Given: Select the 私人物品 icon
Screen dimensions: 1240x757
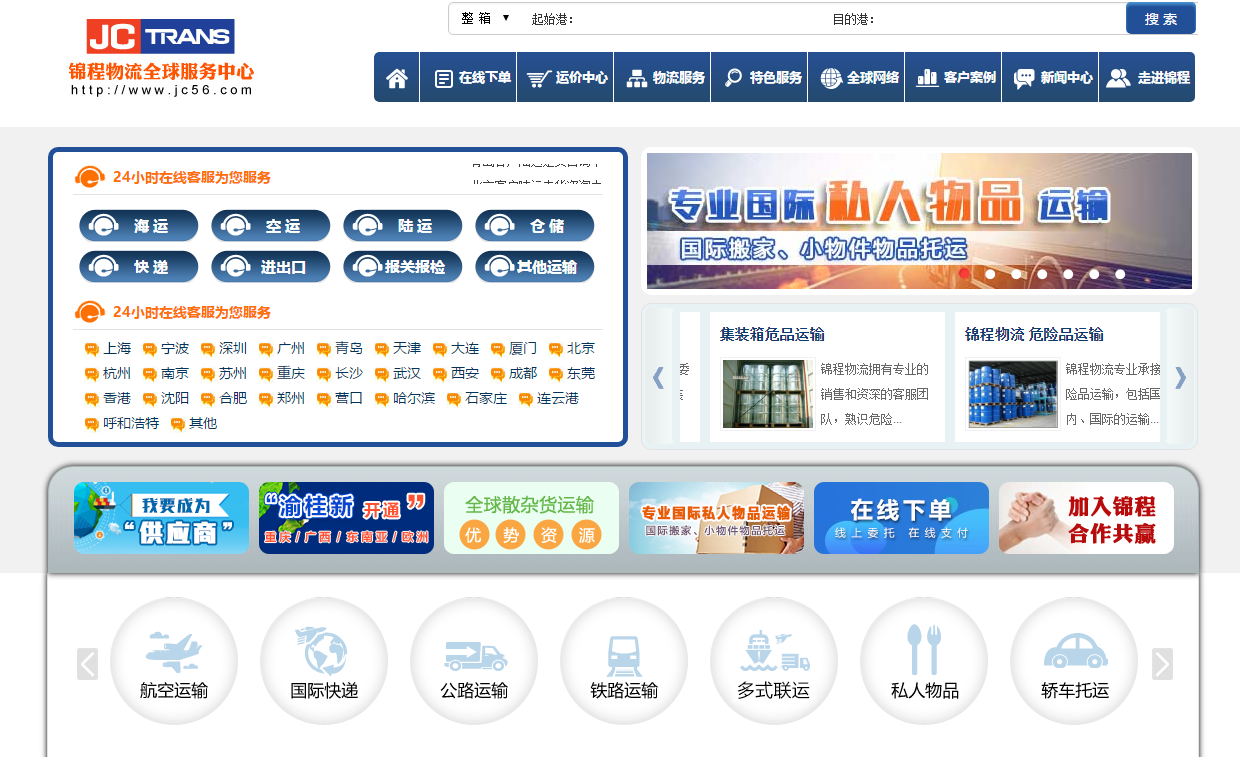Looking at the screenshot, I should click(x=924, y=661).
